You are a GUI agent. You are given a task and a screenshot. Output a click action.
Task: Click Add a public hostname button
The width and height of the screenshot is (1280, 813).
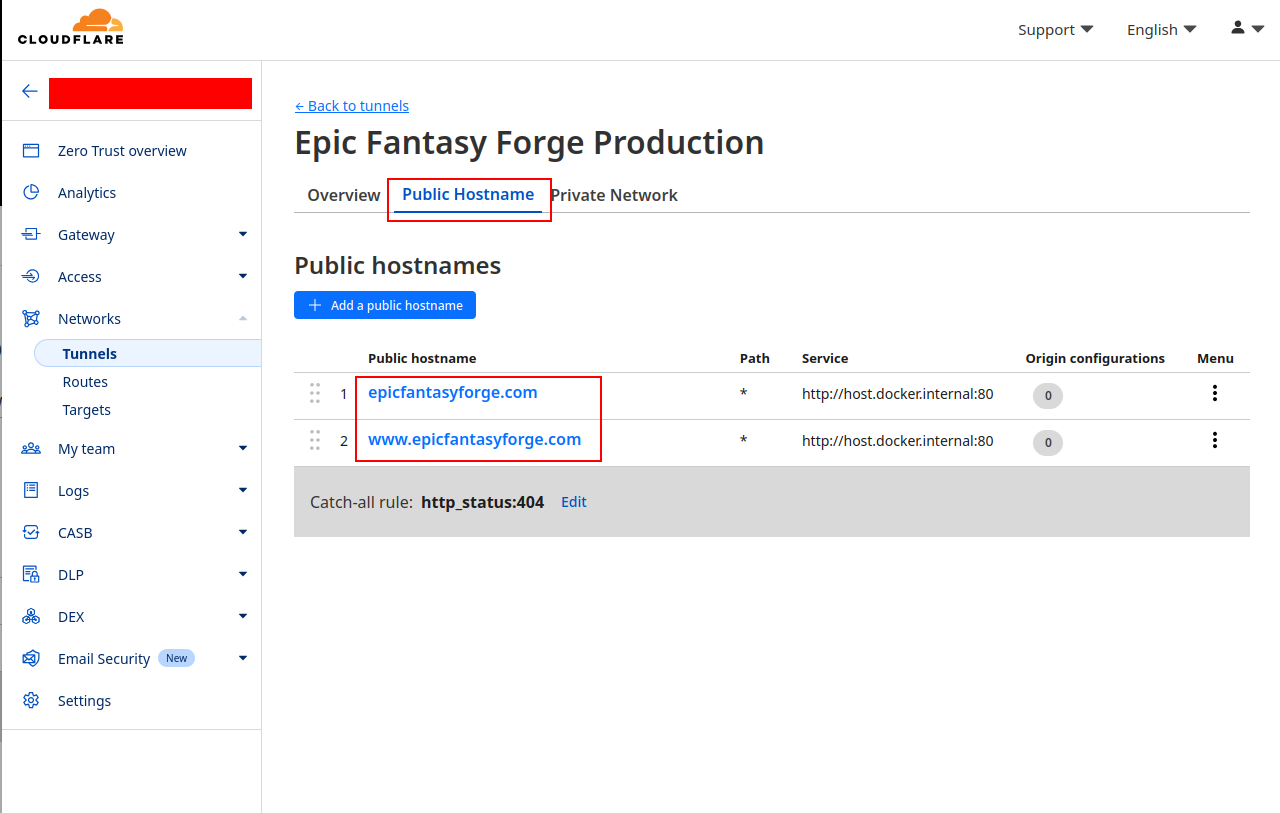click(x=385, y=305)
